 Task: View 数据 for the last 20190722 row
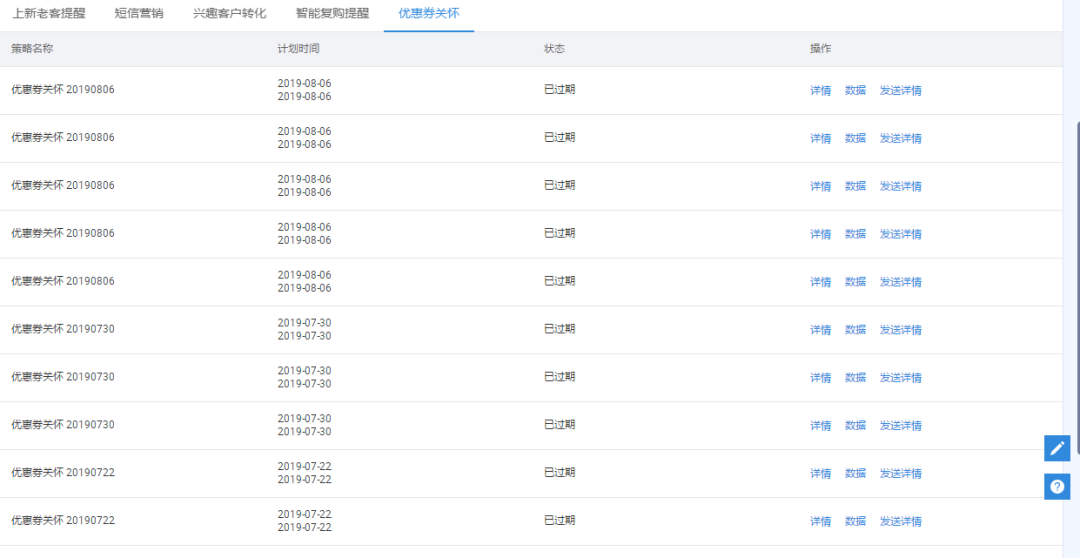tap(855, 521)
